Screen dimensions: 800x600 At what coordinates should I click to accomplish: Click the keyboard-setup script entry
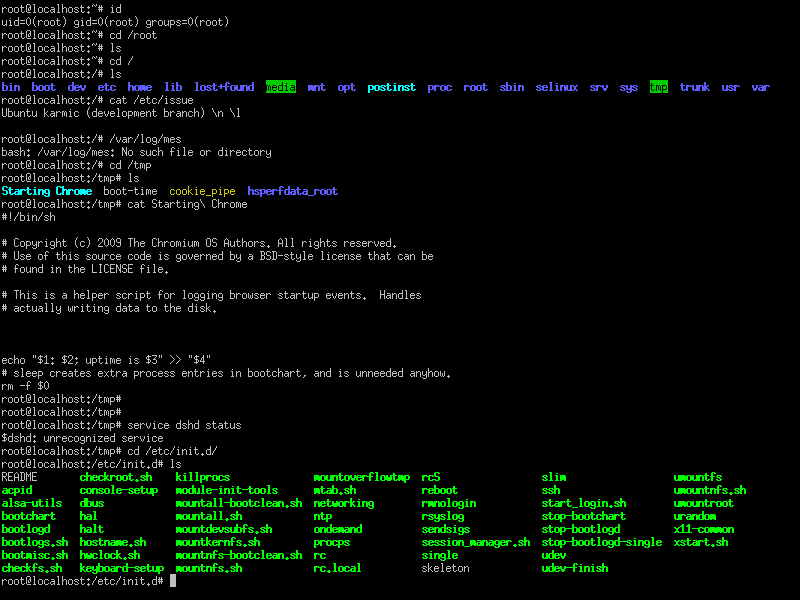122,568
